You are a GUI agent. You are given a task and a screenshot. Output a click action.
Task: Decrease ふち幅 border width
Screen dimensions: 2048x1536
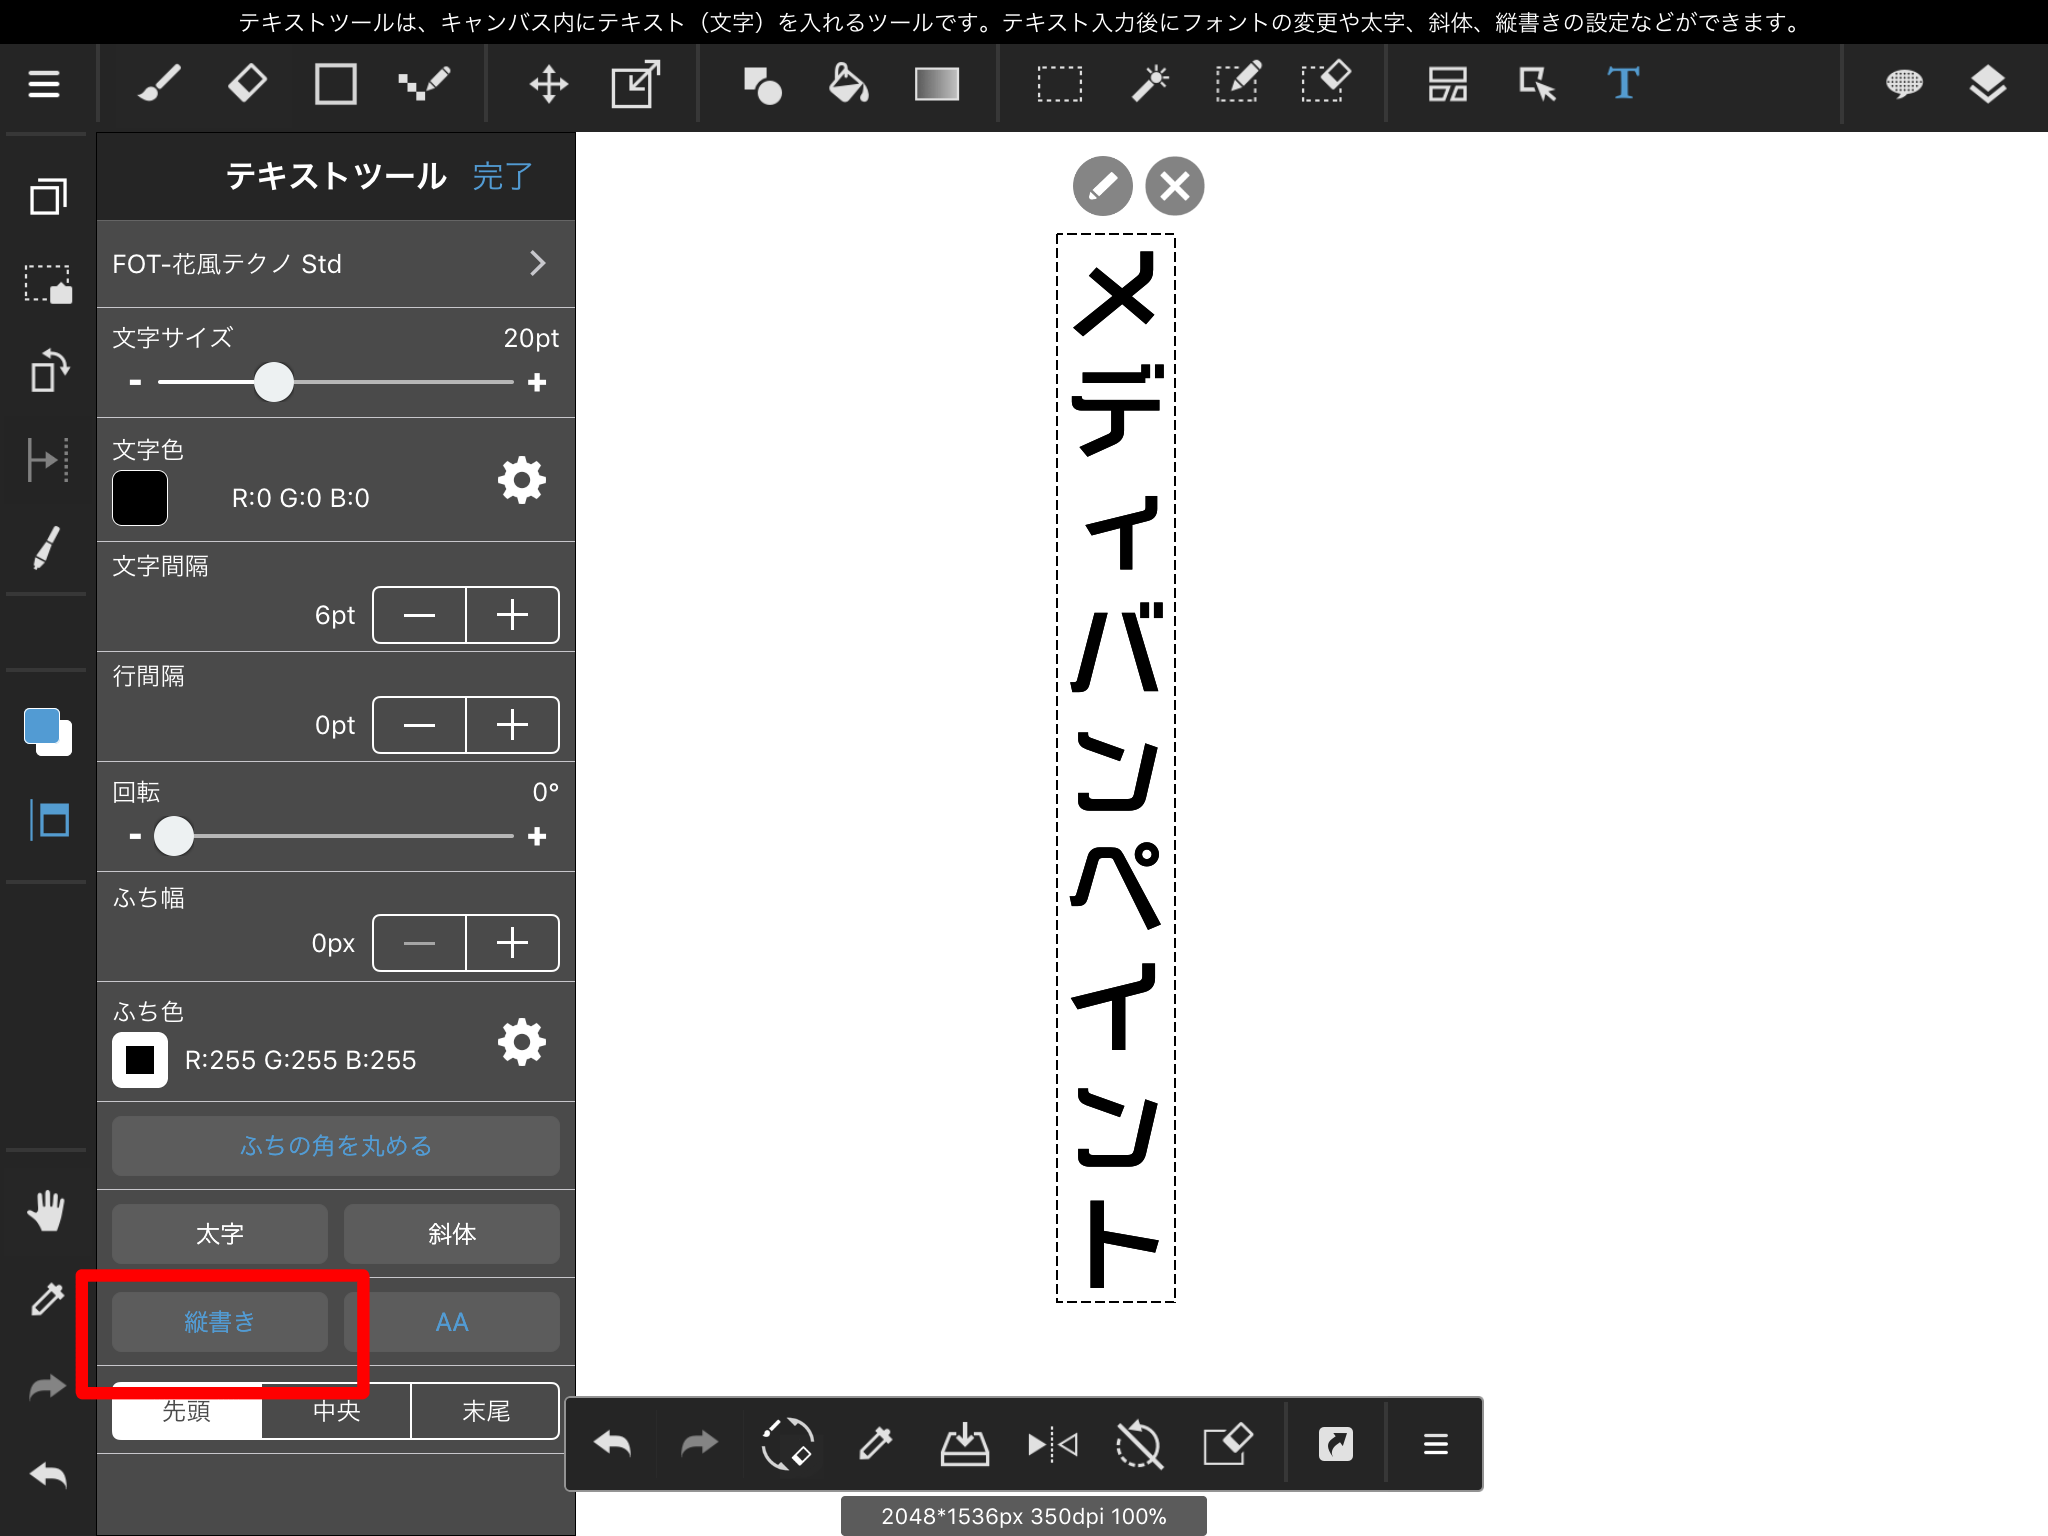(419, 943)
